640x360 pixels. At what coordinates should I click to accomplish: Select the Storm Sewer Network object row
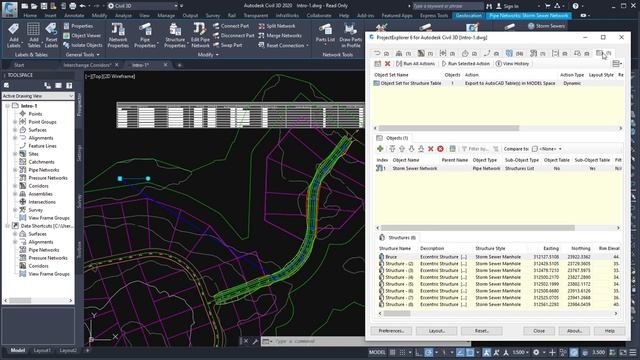498,168
